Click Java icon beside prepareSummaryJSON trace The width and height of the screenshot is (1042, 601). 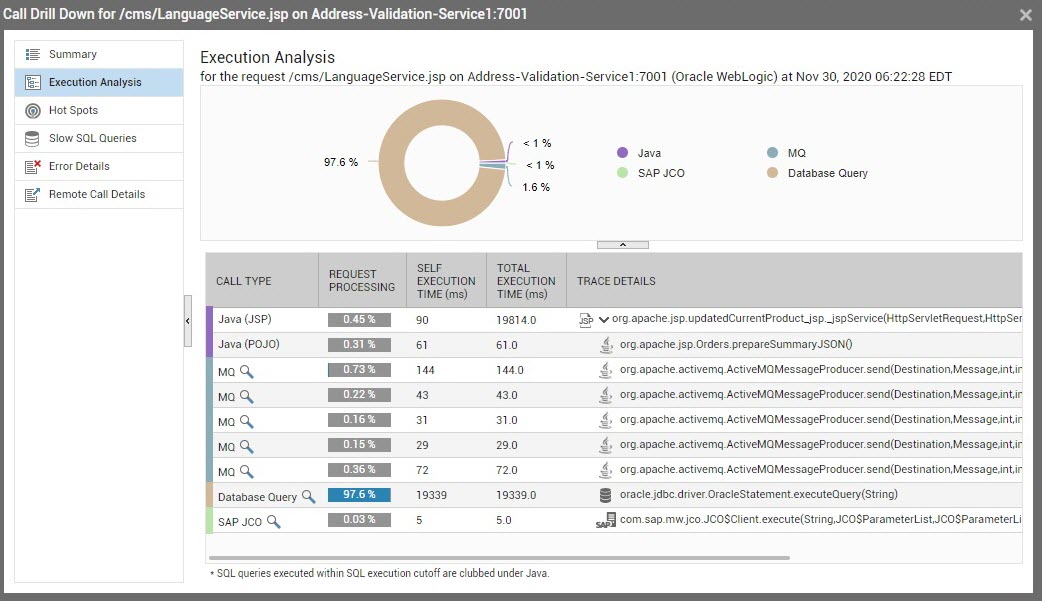point(605,344)
